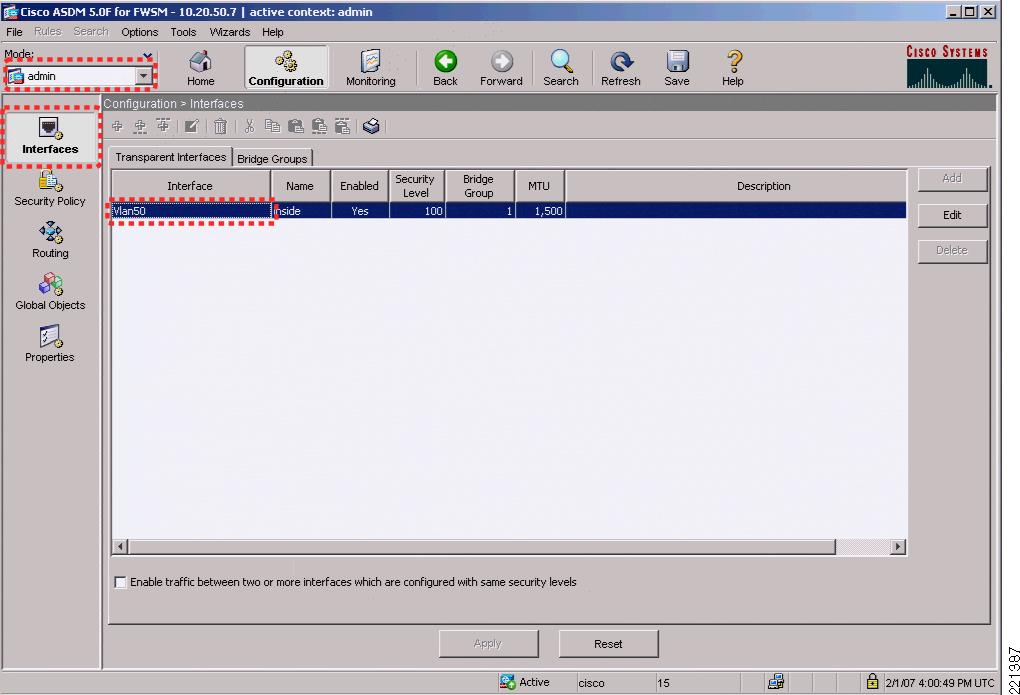
Task: Select the Interfaces sidebar icon
Action: click(50, 136)
